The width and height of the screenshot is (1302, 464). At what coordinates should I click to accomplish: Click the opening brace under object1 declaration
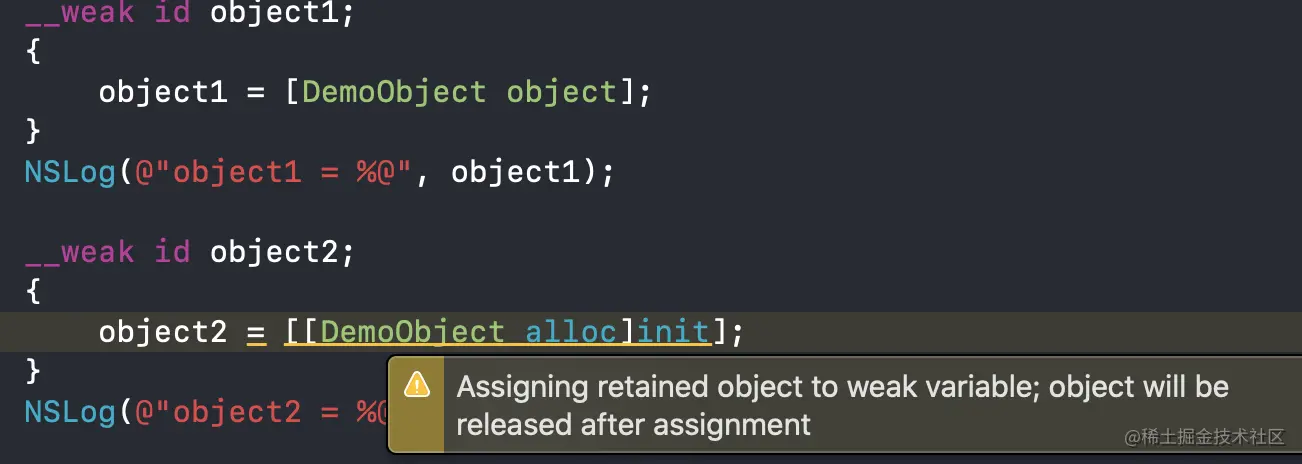pos(33,53)
